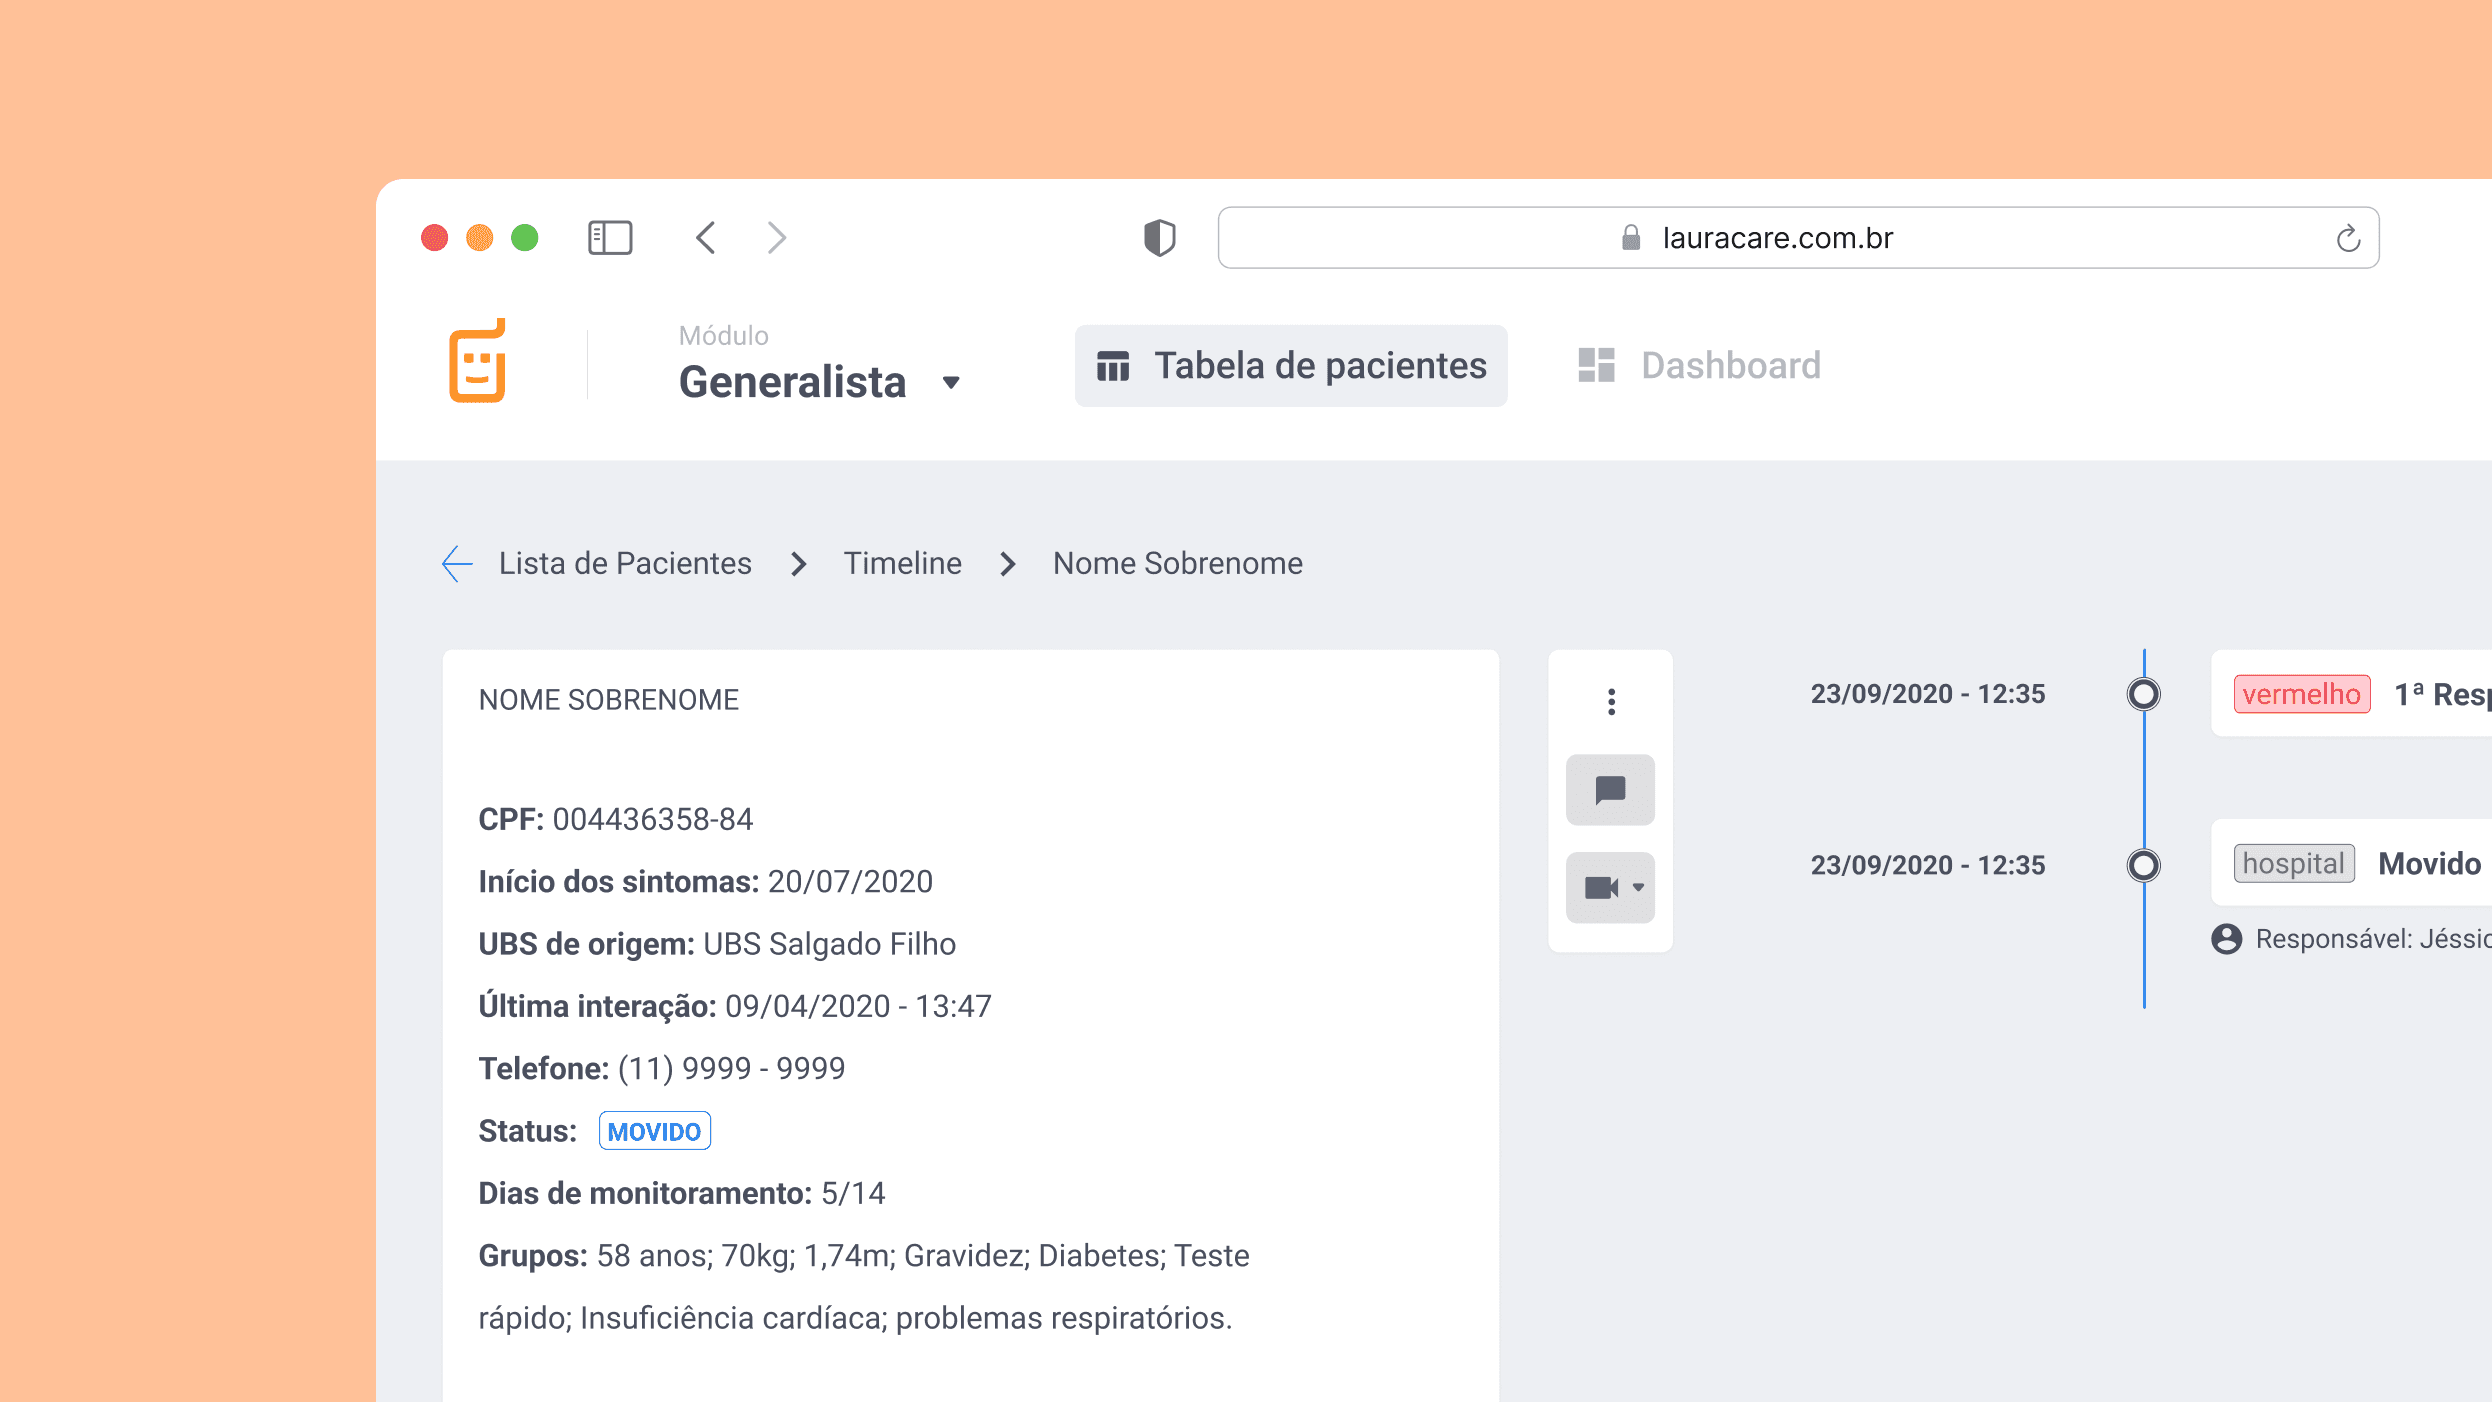Switch to the Dashboard tab
Screen dimensions: 2492x1402
pyautogui.click(x=1699, y=366)
